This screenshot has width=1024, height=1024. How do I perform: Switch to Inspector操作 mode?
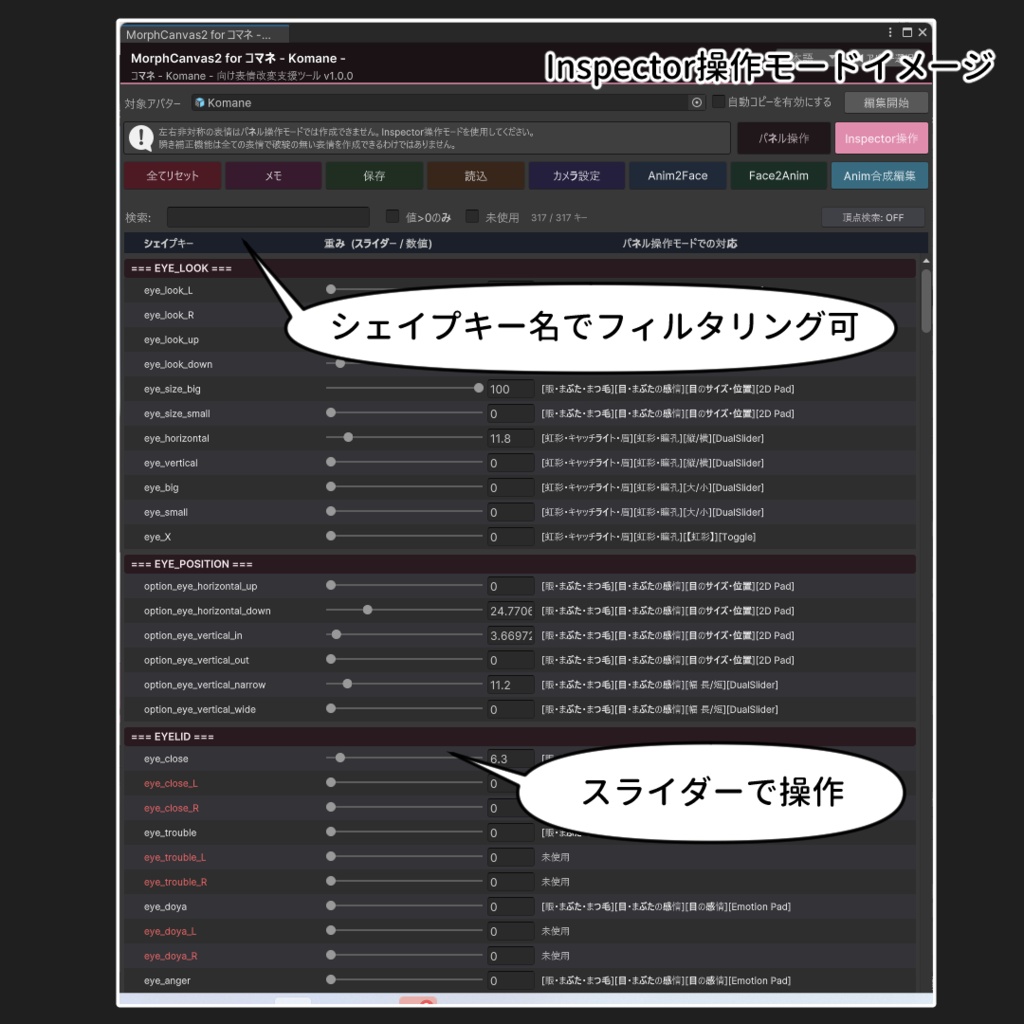pyautogui.click(x=881, y=138)
